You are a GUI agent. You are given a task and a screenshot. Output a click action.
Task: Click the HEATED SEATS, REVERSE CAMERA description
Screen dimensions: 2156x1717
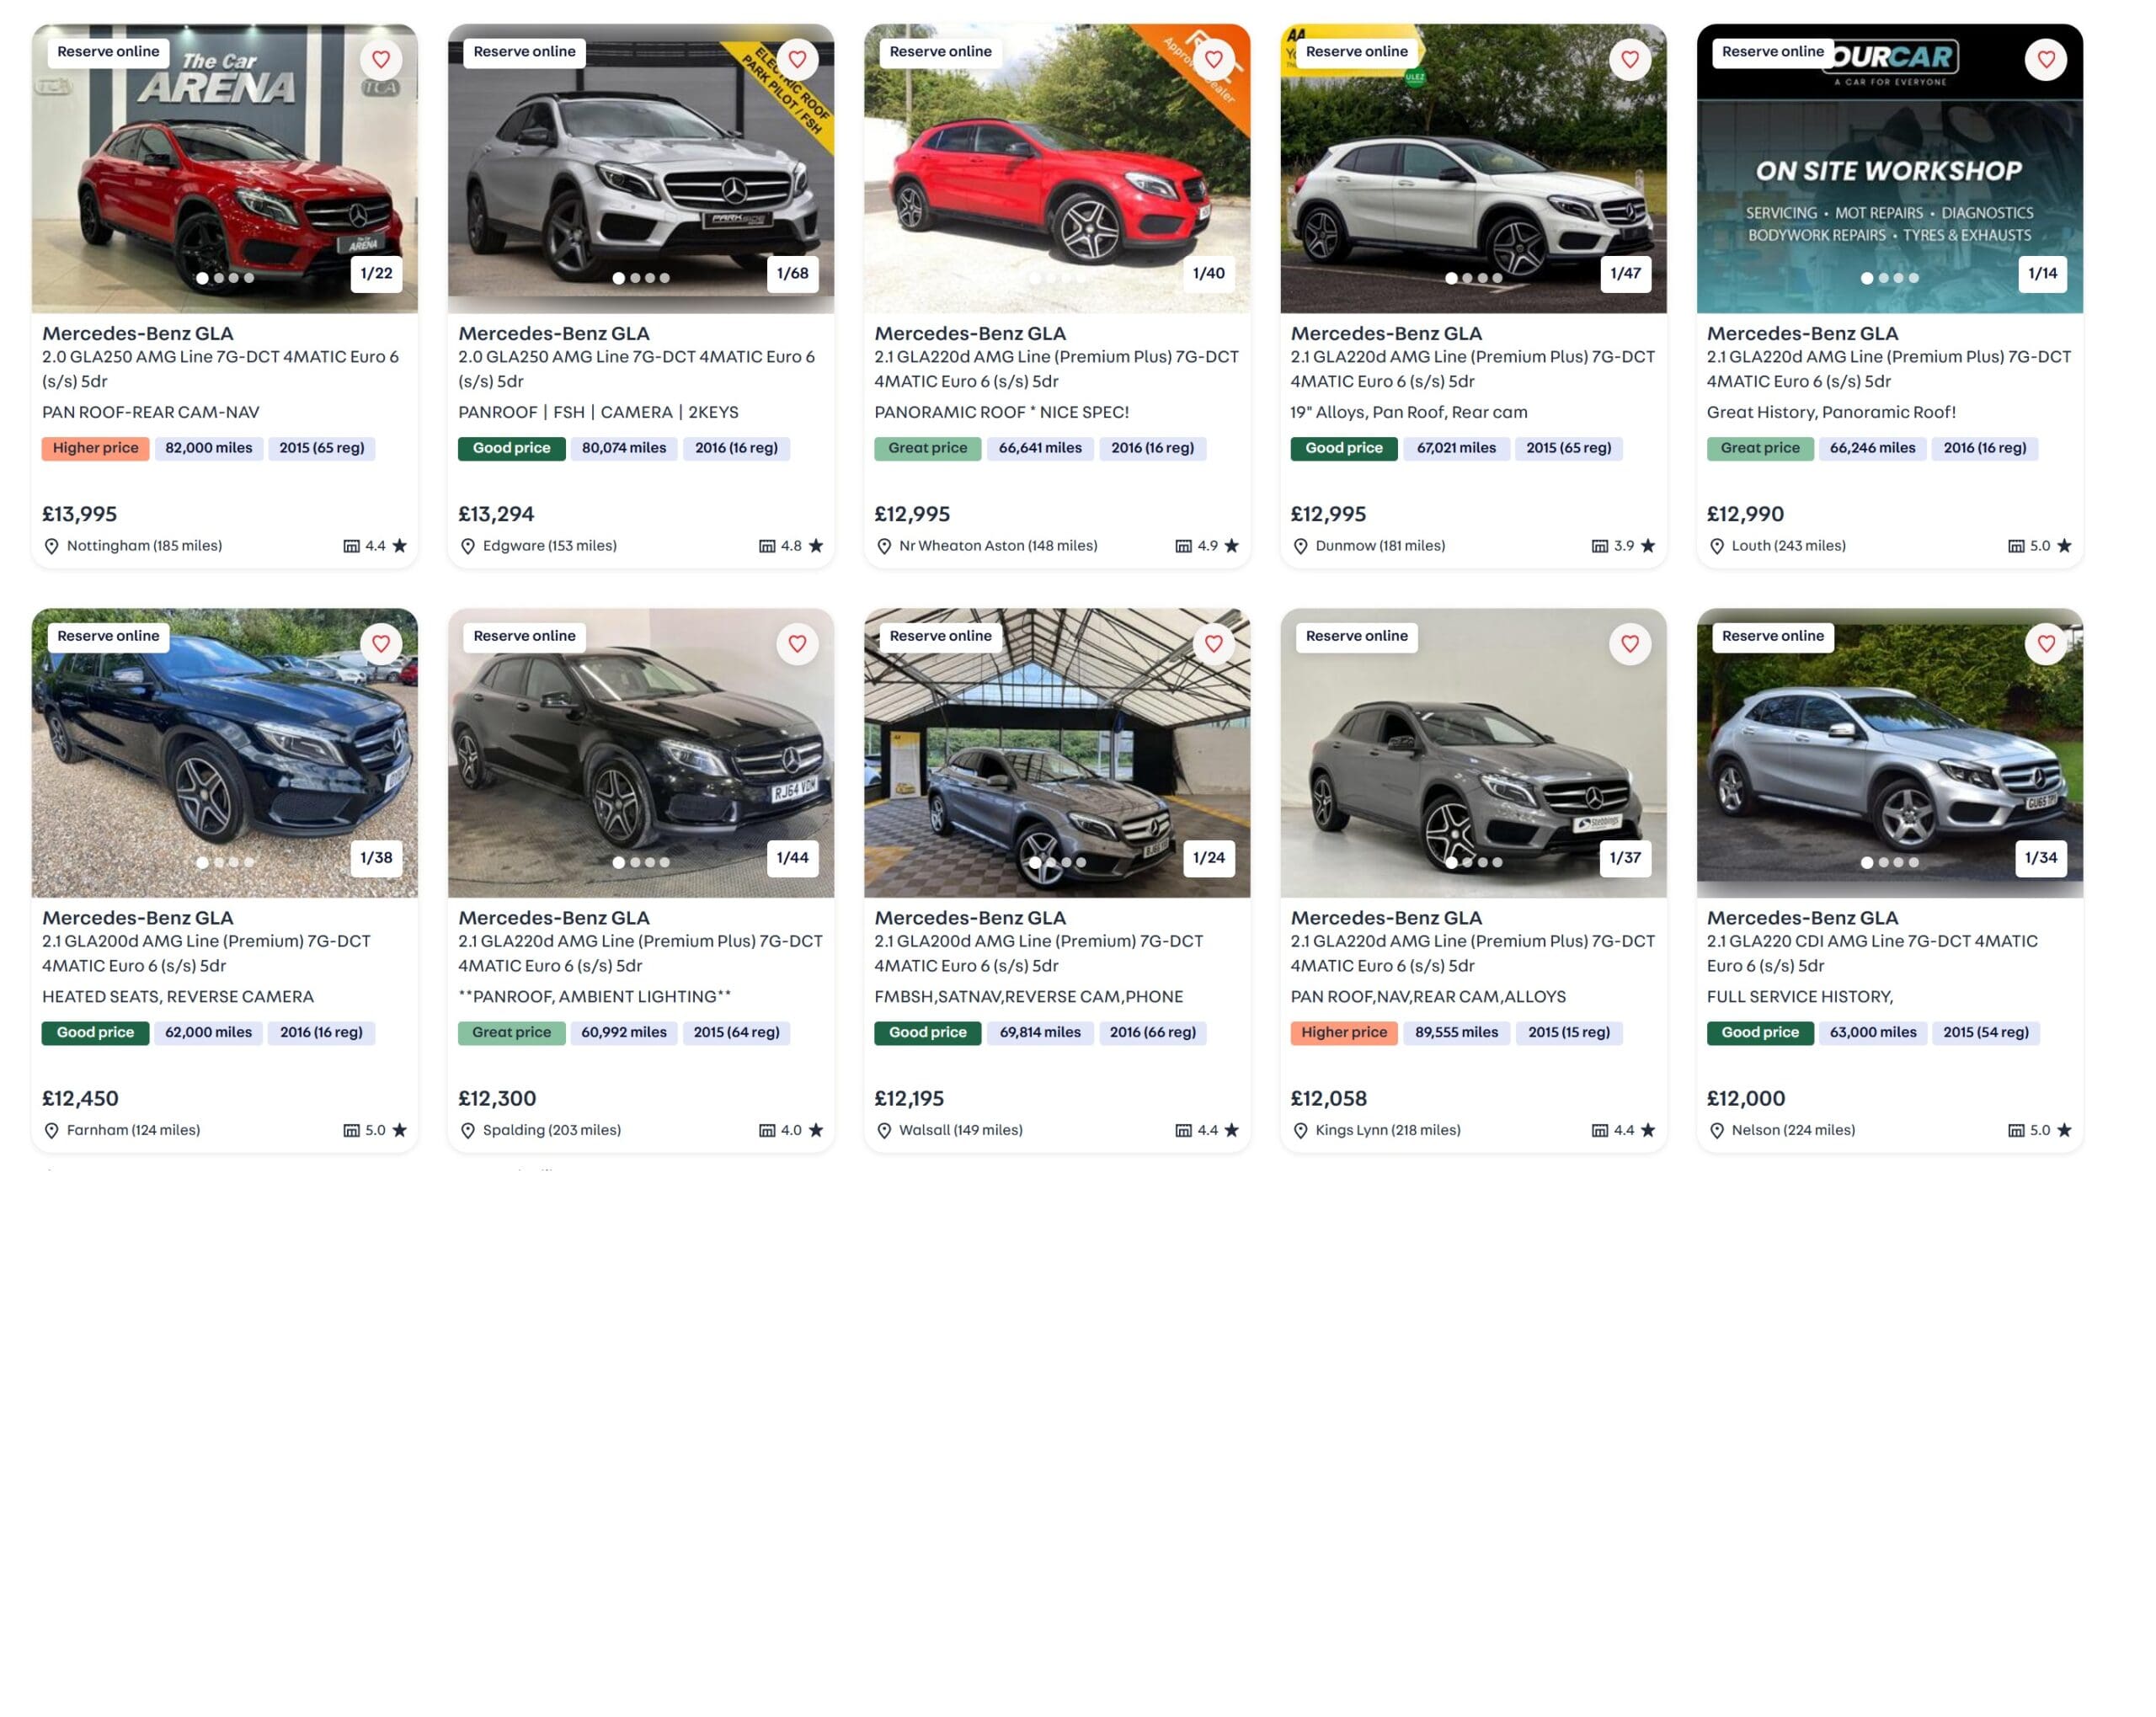point(178,996)
